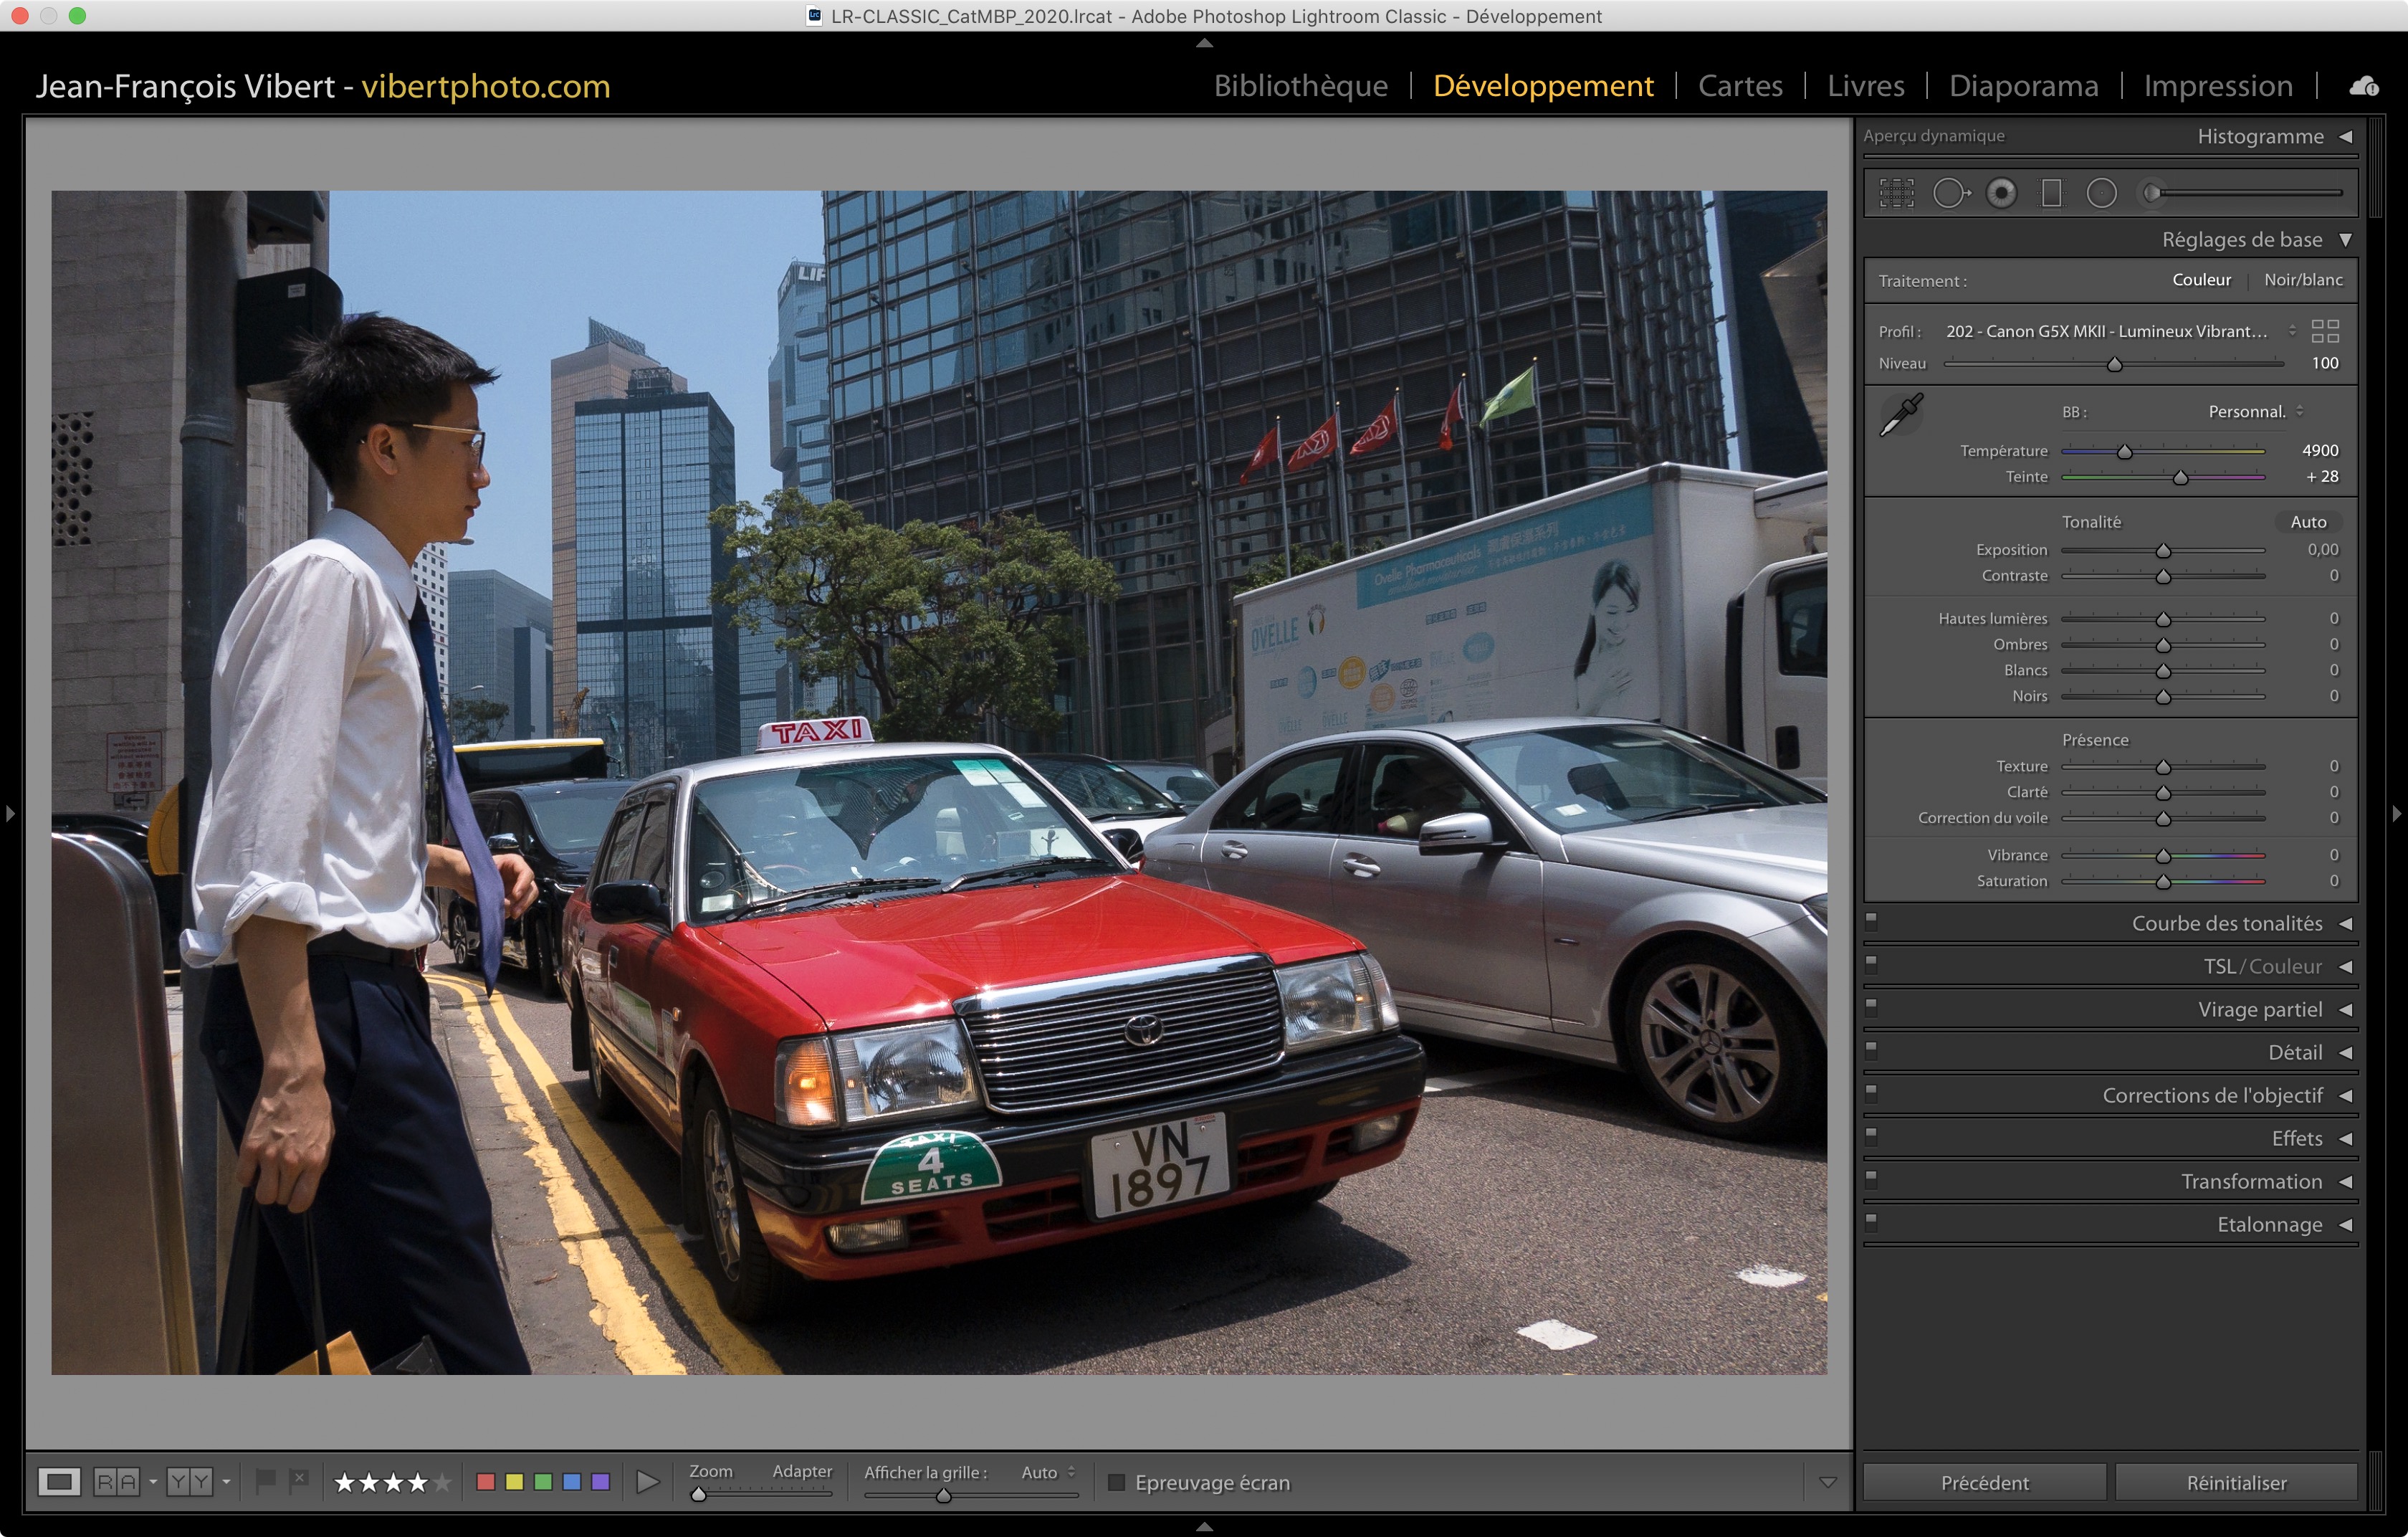
Task: Toggle the Détail panel on/off switch
Action: 1871,1050
